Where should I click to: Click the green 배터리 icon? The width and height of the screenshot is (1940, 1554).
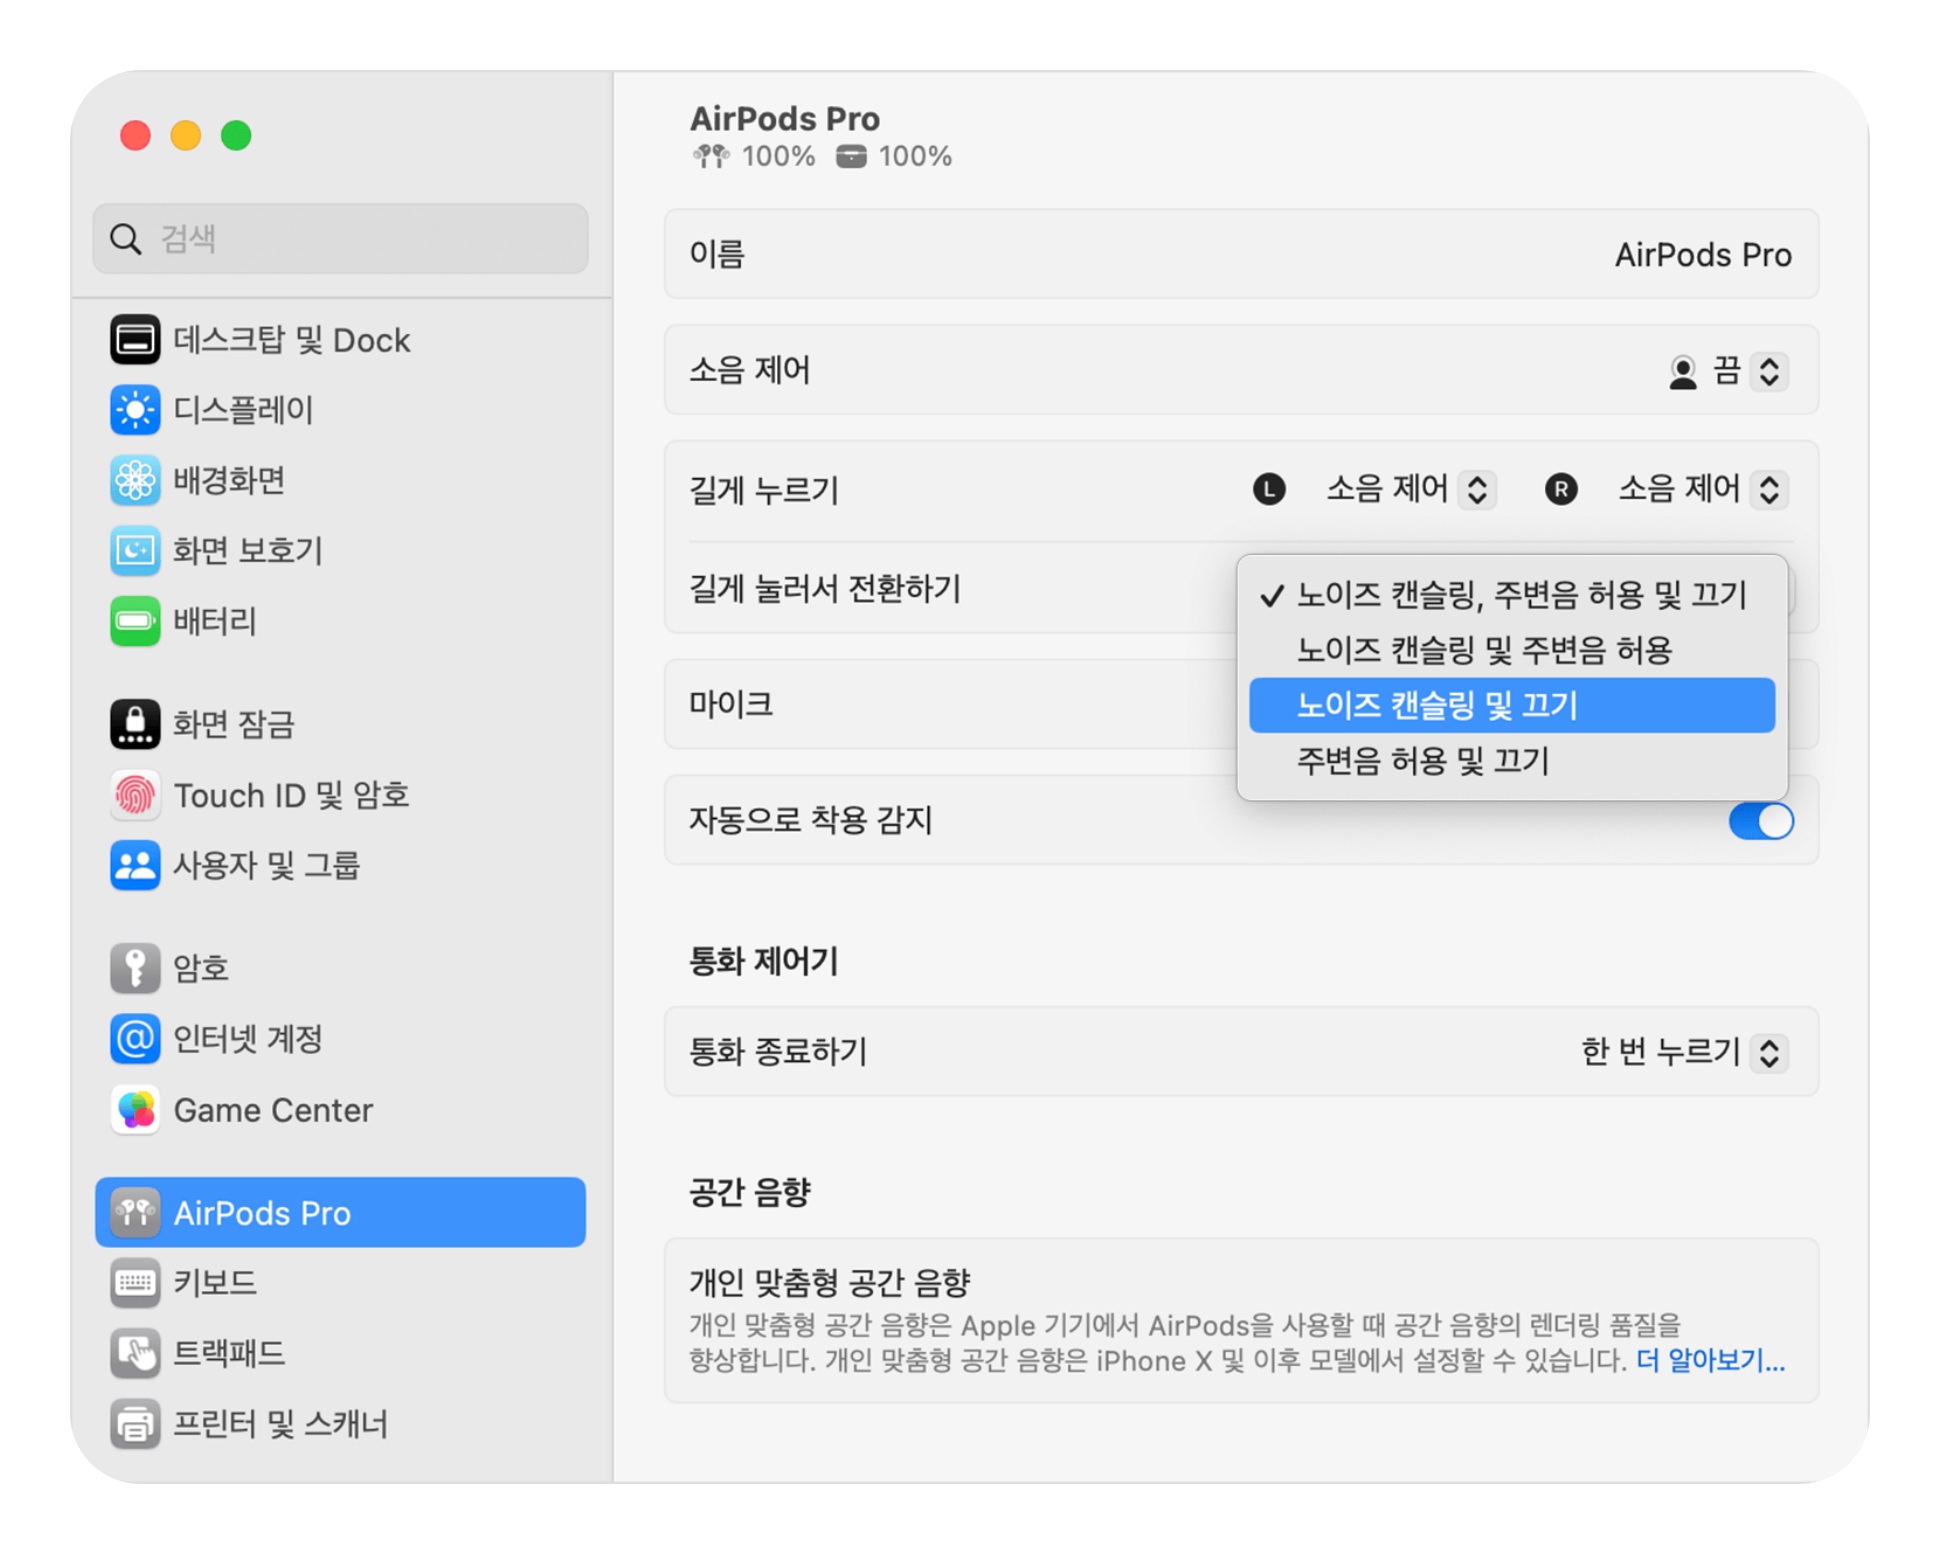click(x=134, y=621)
